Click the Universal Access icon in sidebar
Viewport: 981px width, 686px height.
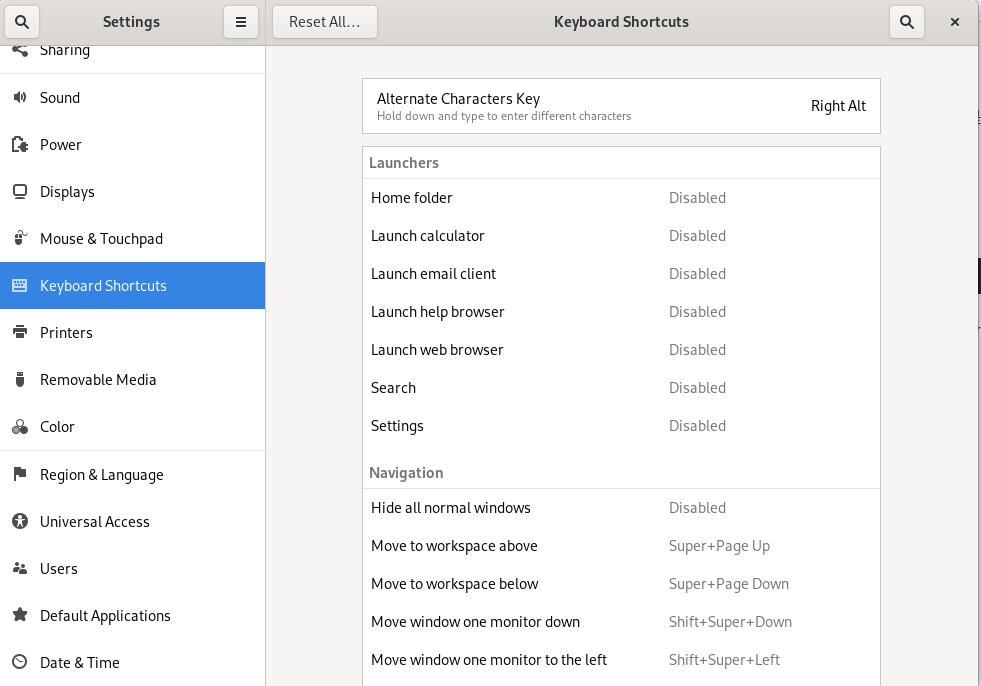point(20,522)
